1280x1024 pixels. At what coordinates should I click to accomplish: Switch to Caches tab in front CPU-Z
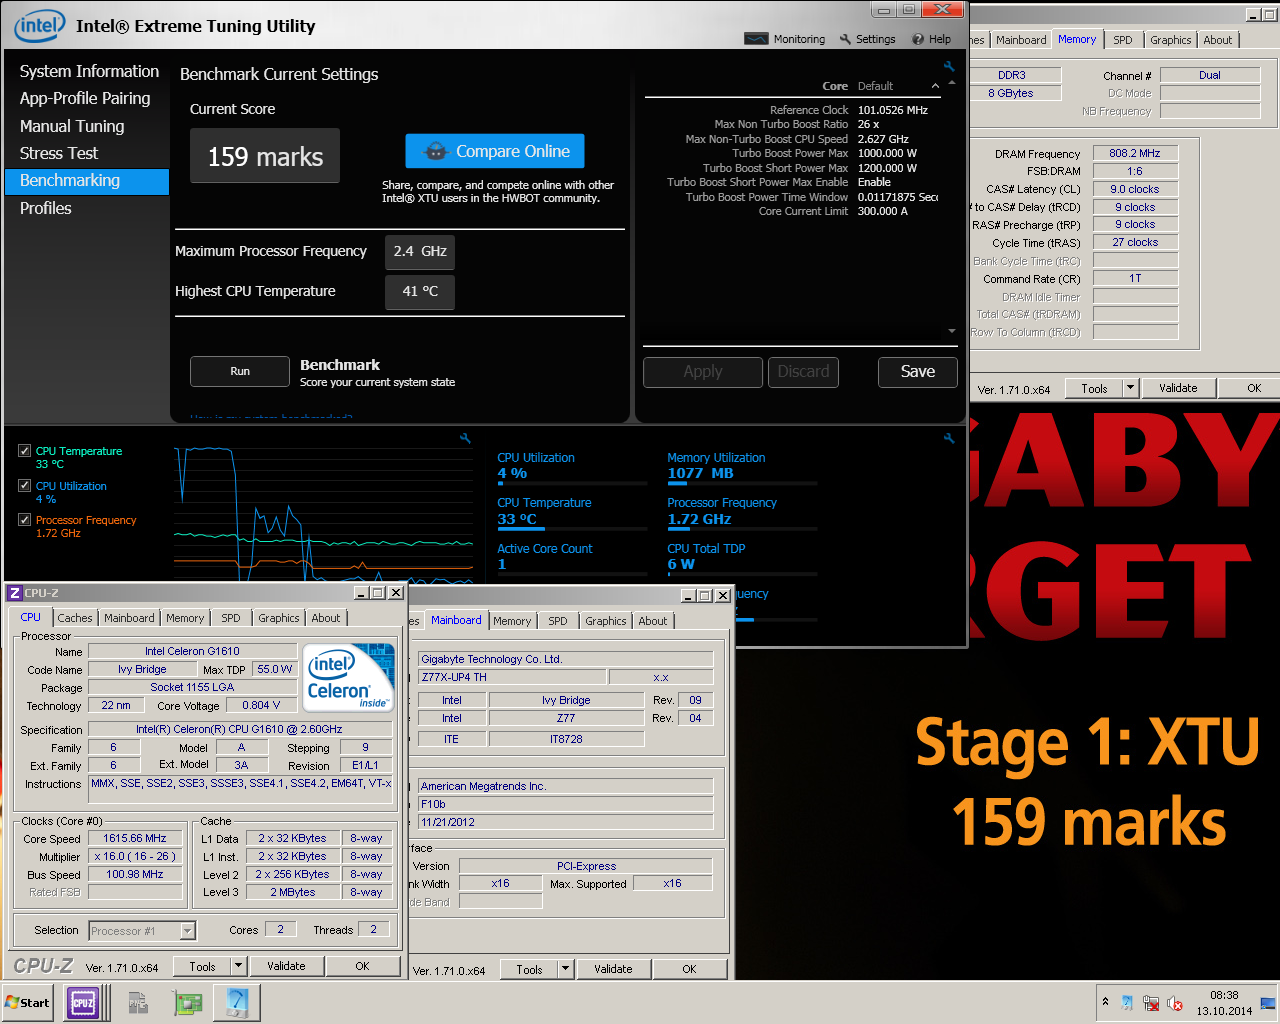tap(75, 618)
